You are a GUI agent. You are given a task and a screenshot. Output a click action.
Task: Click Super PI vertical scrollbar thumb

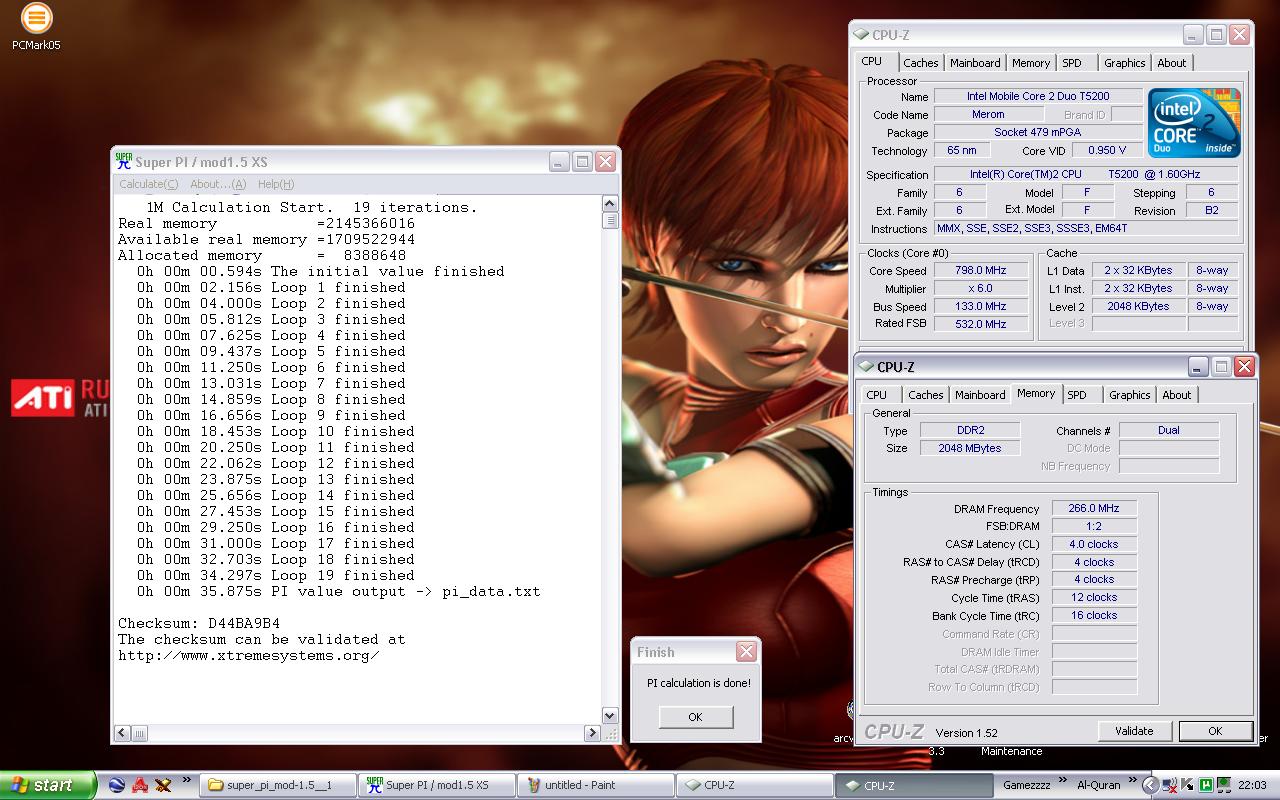coord(610,220)
